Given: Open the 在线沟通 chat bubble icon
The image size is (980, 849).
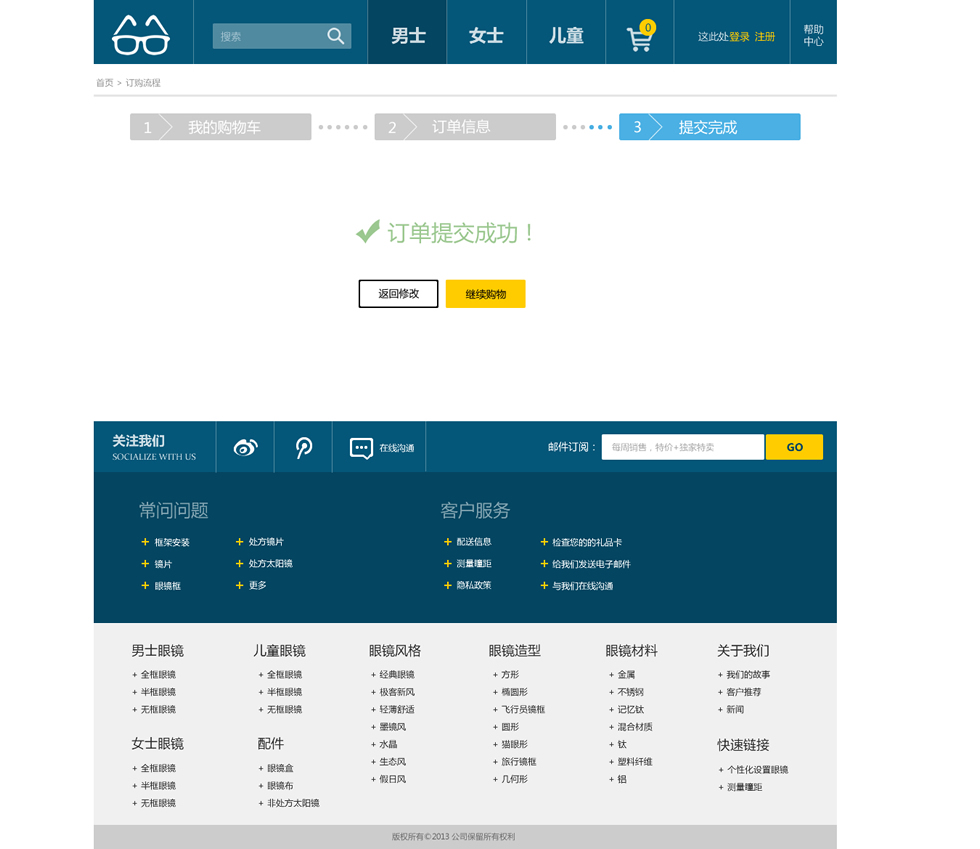Looking at the screenshot, I should [361, 448].
